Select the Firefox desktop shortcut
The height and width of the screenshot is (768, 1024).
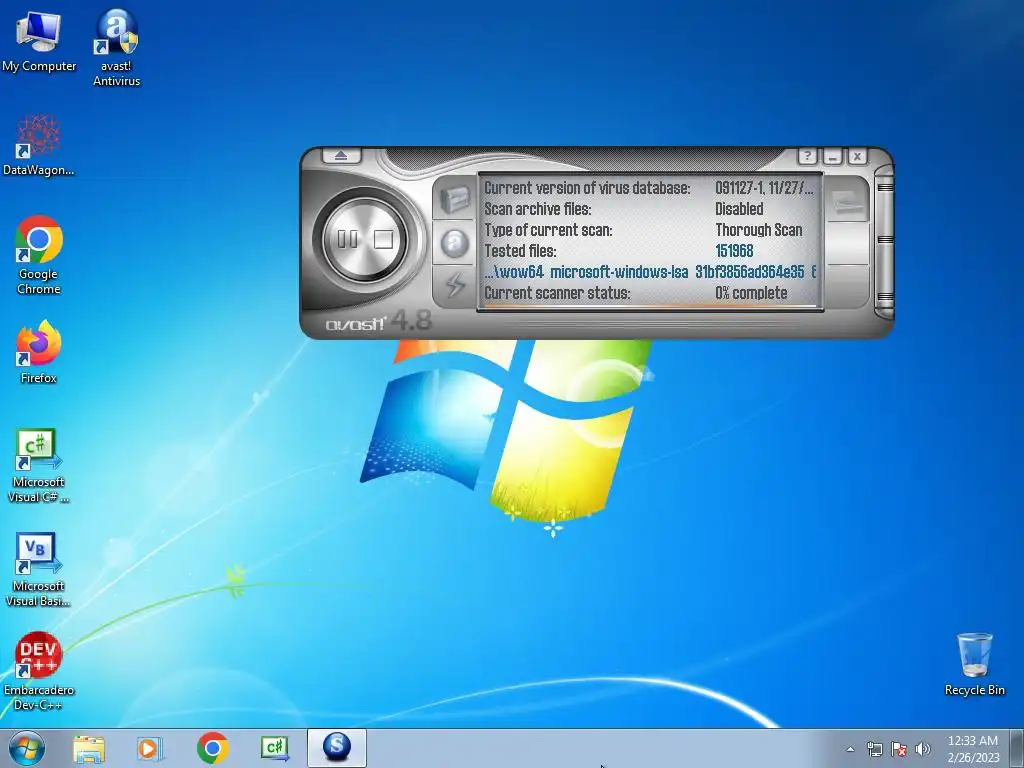39,352
